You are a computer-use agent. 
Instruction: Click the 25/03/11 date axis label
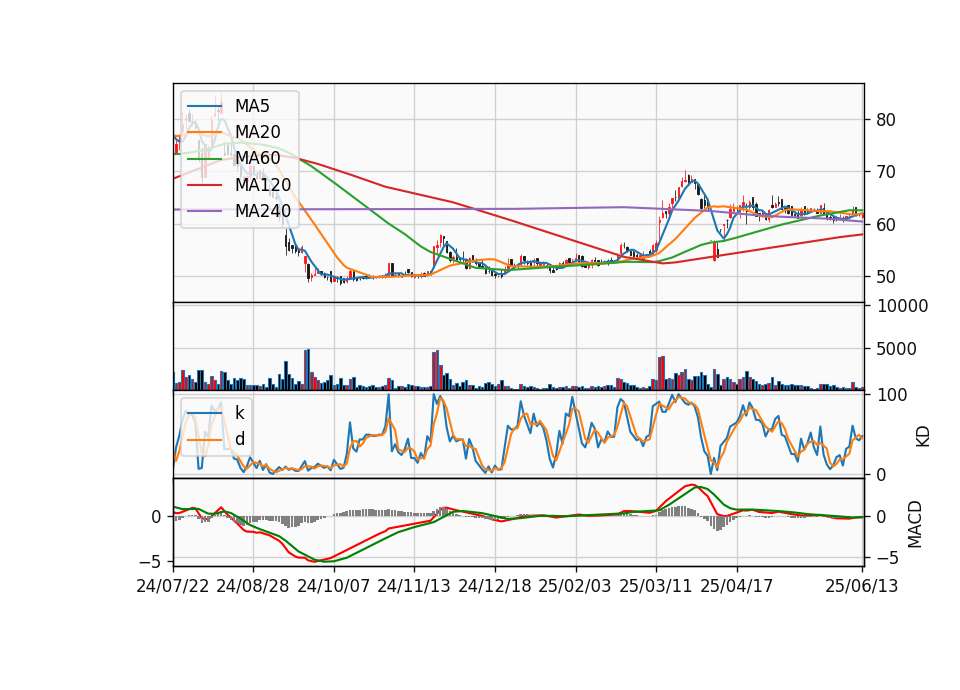(656, 586)
